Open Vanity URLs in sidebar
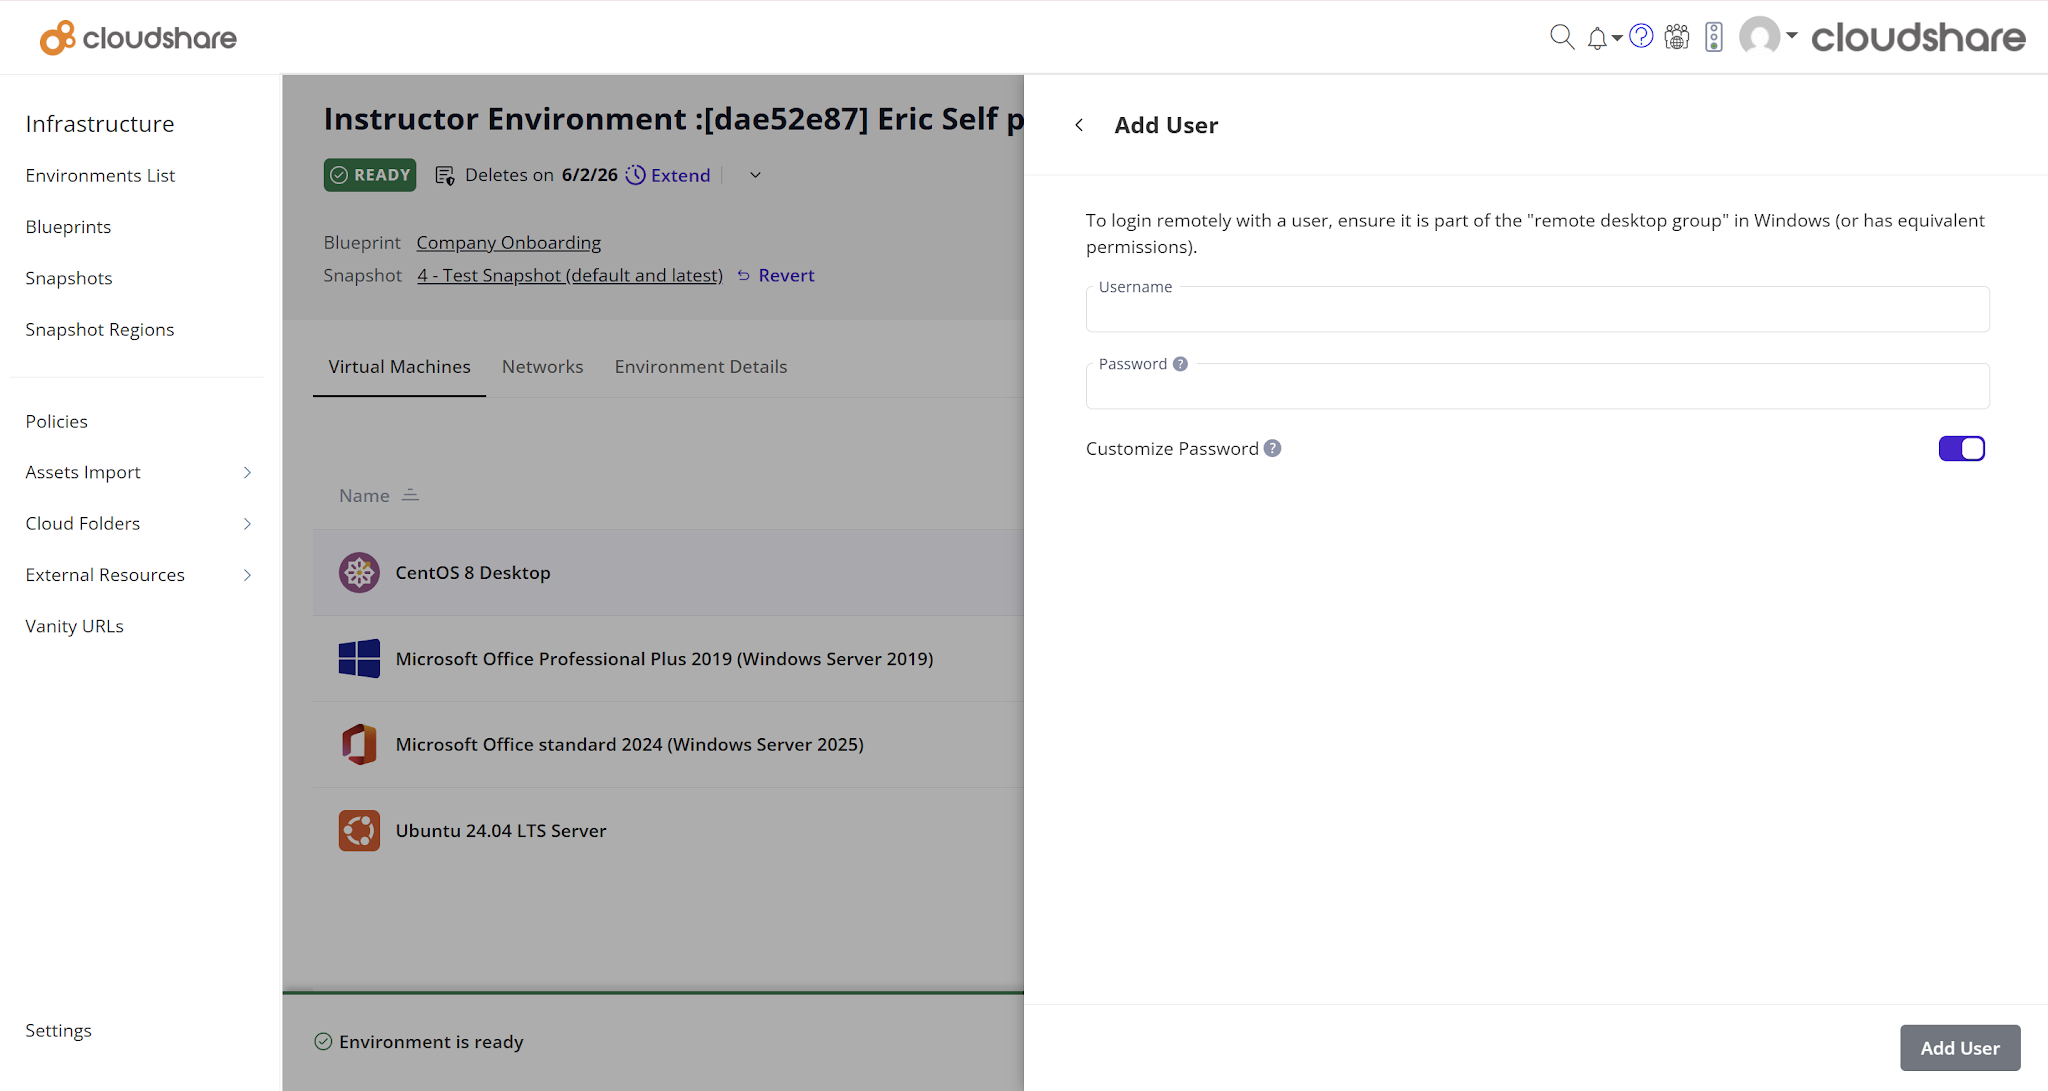The width and height of the screenshot is (2048, 1091). [x=75, y=626]
